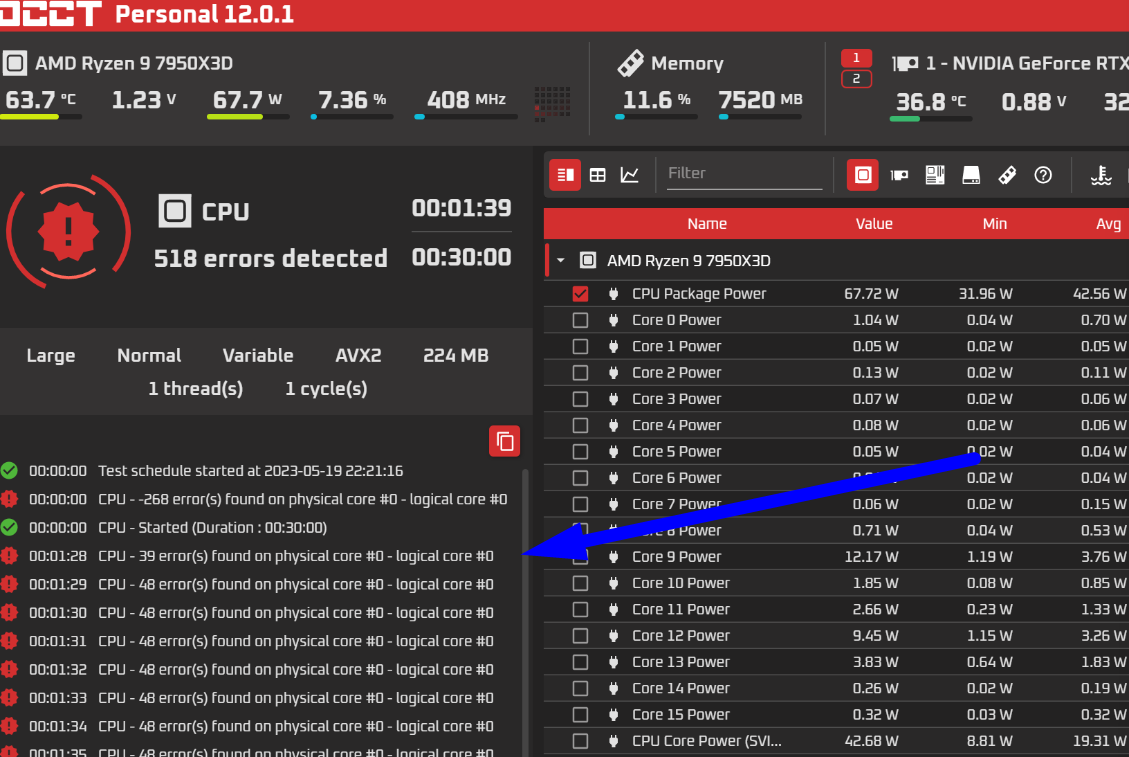
Task: Click the plug icon beside CPU Package Power
Action: pyautogui.click(x=613, y=294)
